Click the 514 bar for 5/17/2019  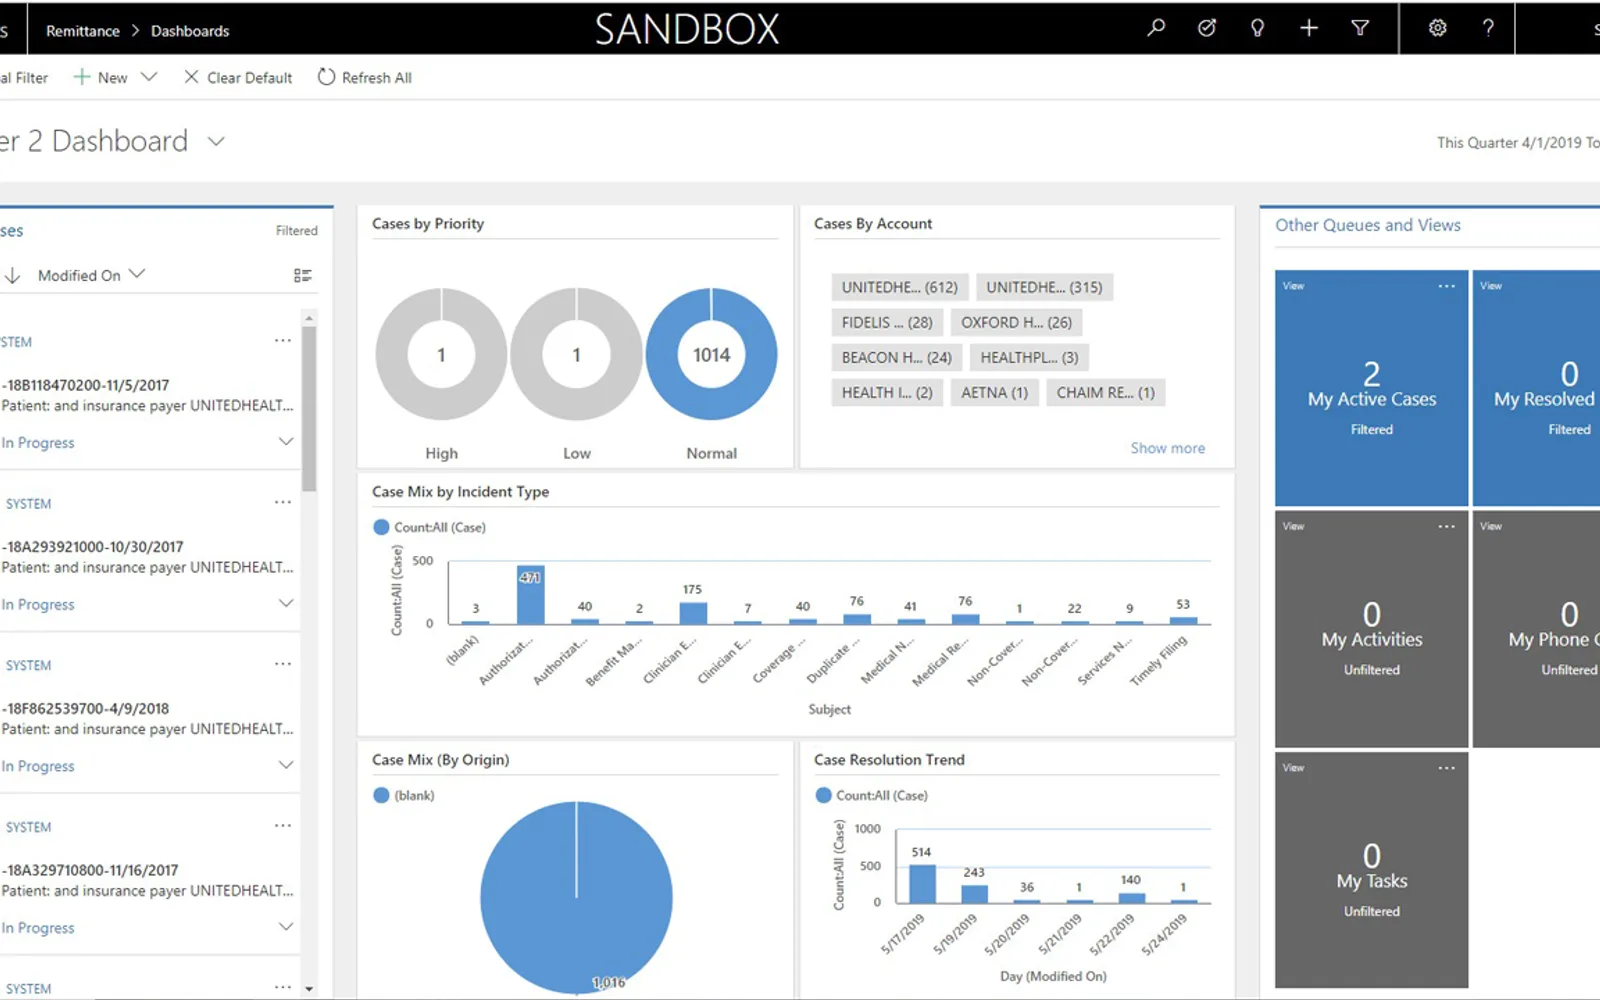click(922, 884)
